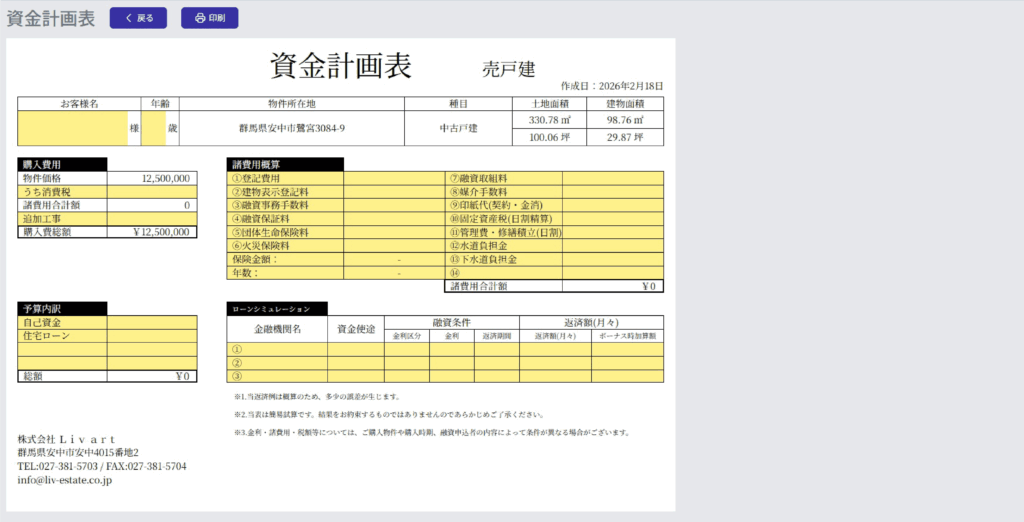Select the ⑥火災保険料 amount field

[x=394, y=245]
